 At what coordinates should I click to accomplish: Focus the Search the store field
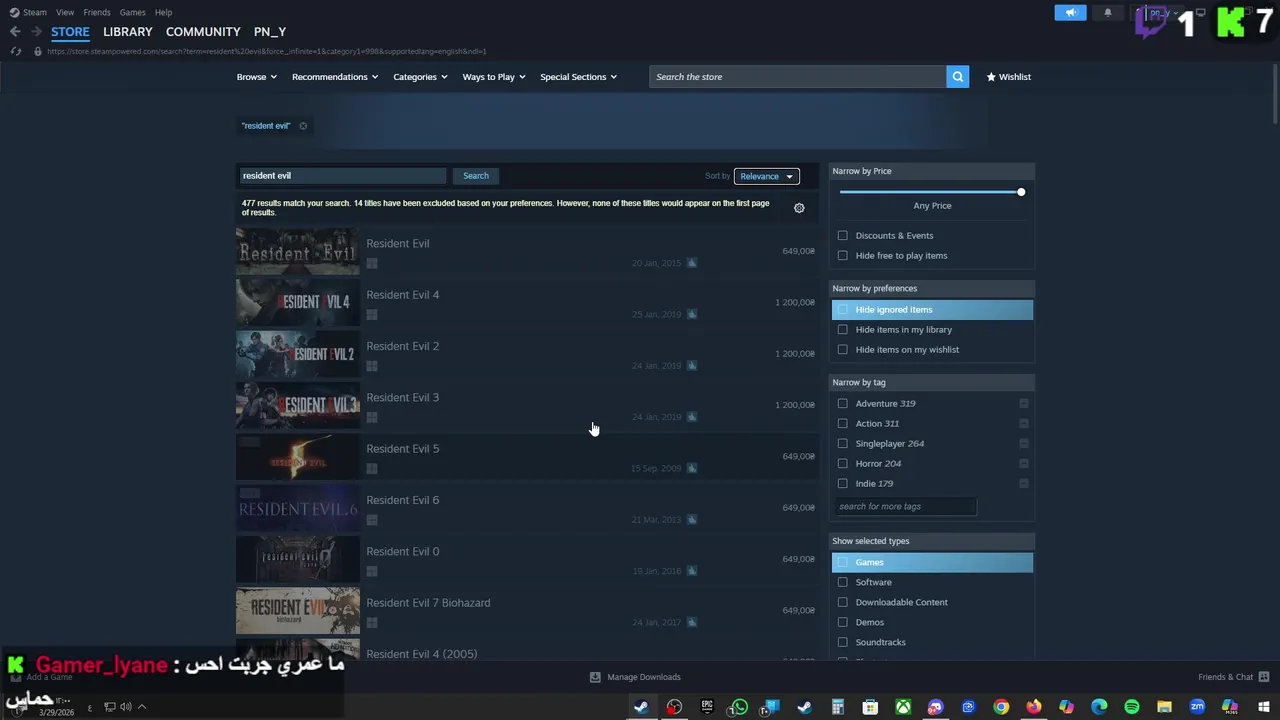point(797,77)
